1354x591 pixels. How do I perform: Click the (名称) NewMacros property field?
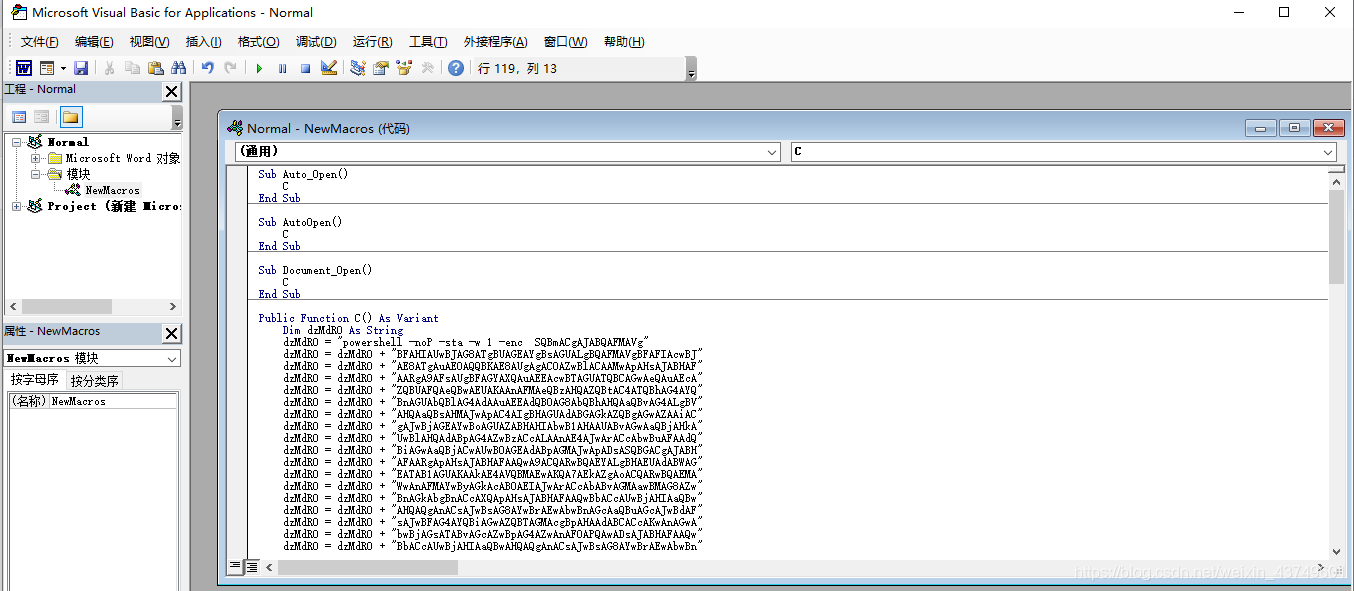(x=92, y=401)
